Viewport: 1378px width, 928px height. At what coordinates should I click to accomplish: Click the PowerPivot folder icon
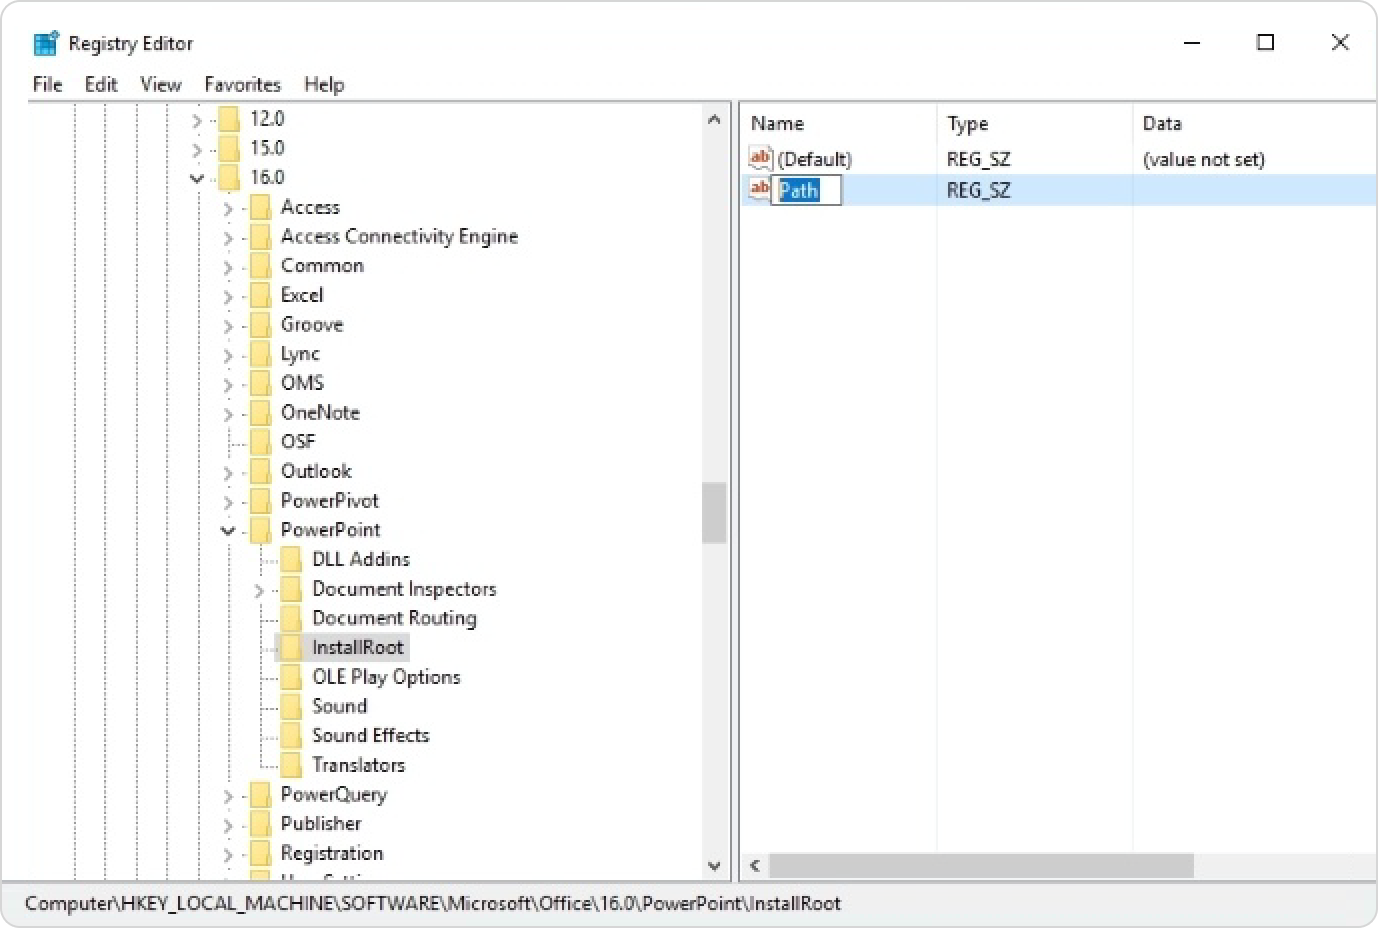[260, 500]
